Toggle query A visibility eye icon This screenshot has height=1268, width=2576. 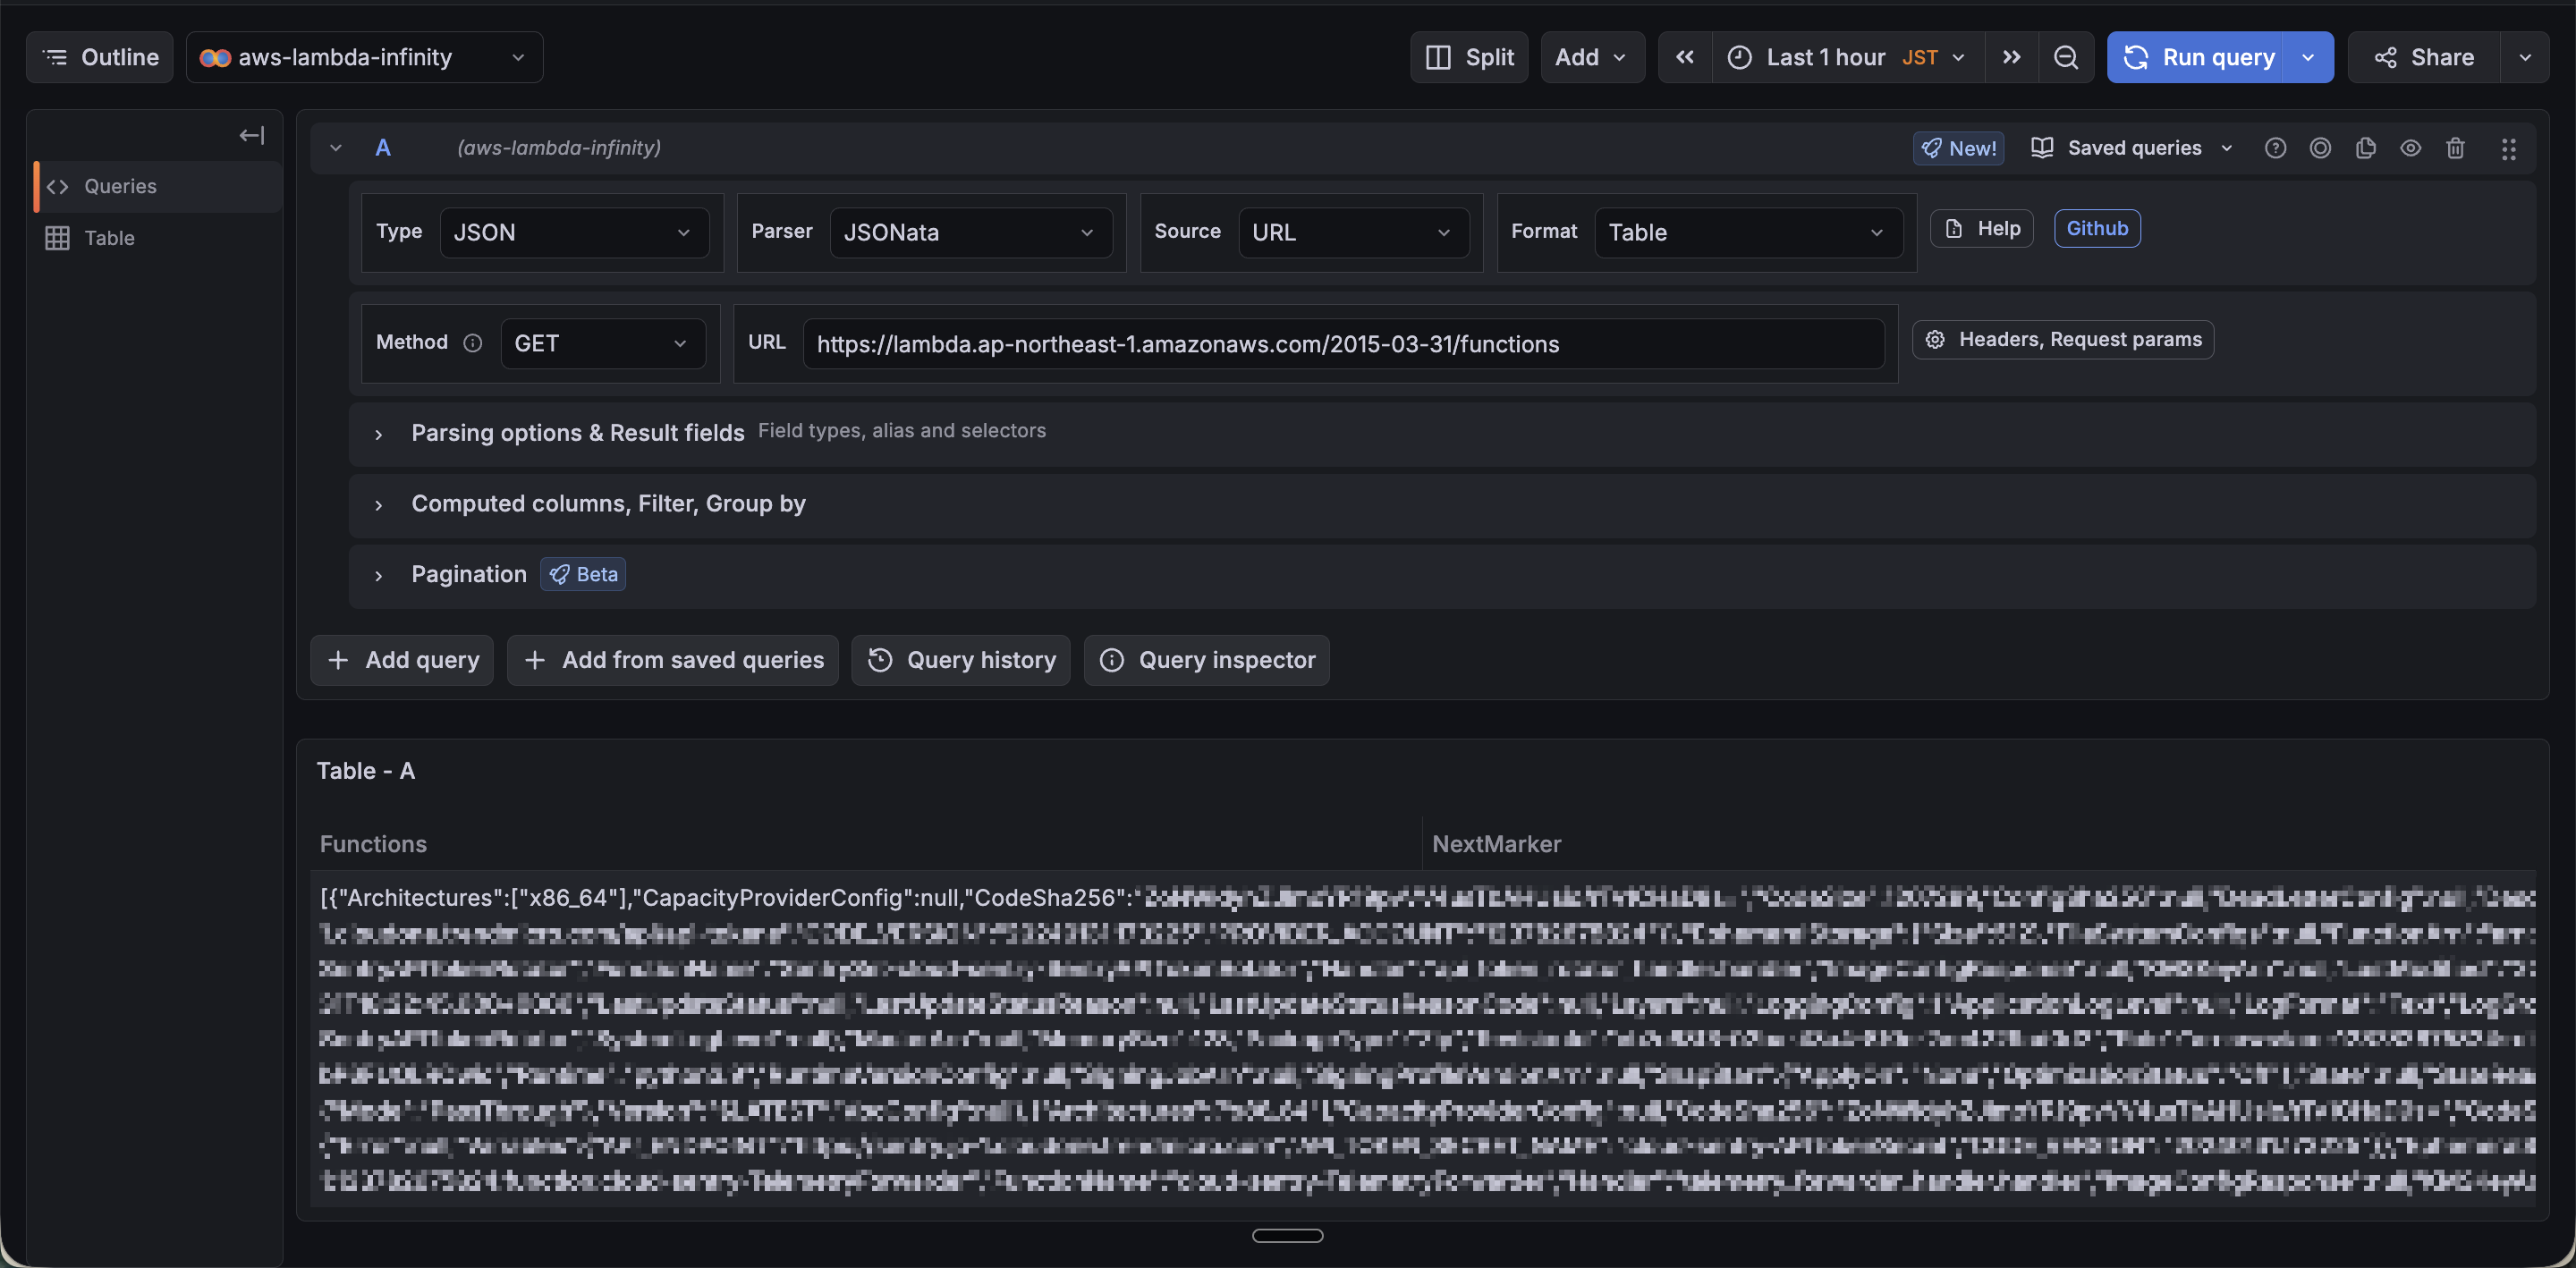[x=2410, y=148]
